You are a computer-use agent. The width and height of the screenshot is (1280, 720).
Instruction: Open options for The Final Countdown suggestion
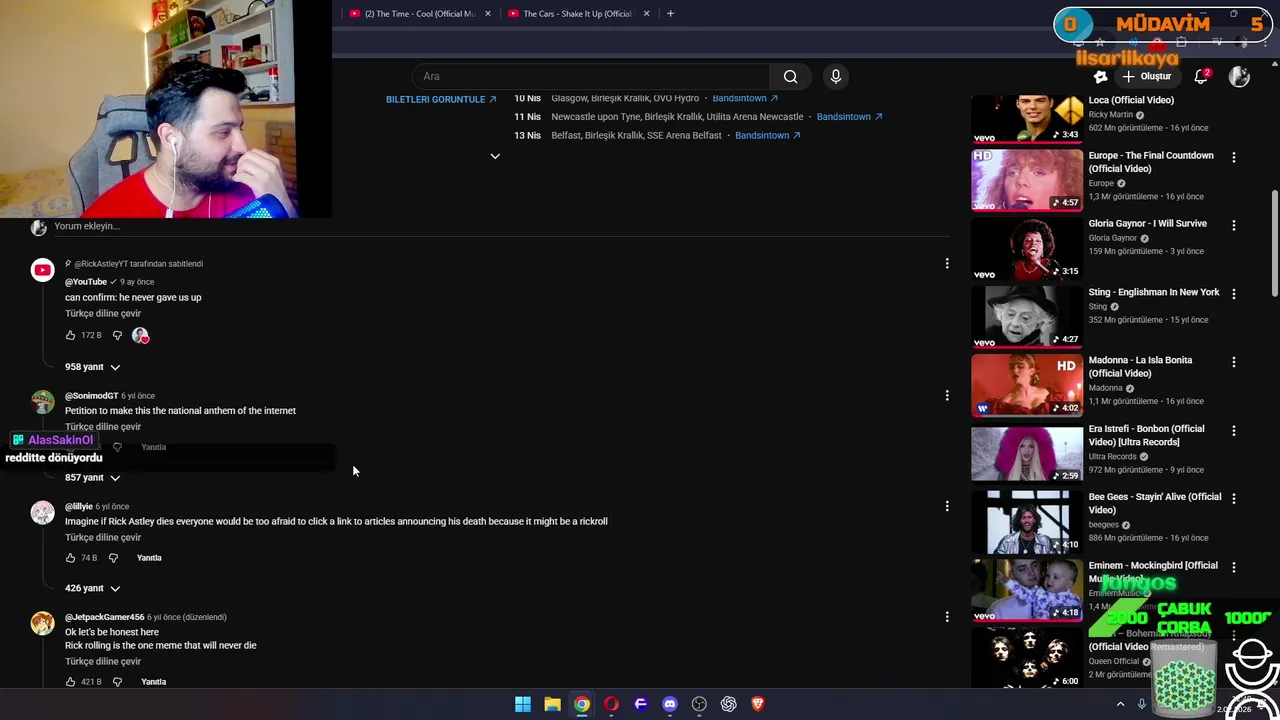pos(1233,157)
